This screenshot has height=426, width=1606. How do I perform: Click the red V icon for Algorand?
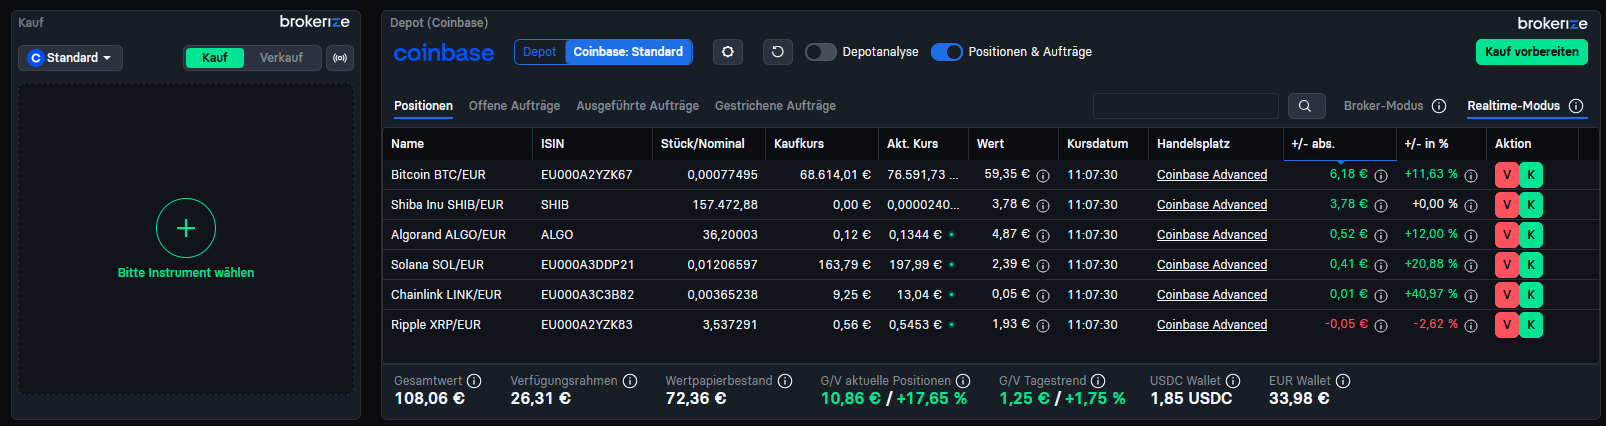point(1506,235)
